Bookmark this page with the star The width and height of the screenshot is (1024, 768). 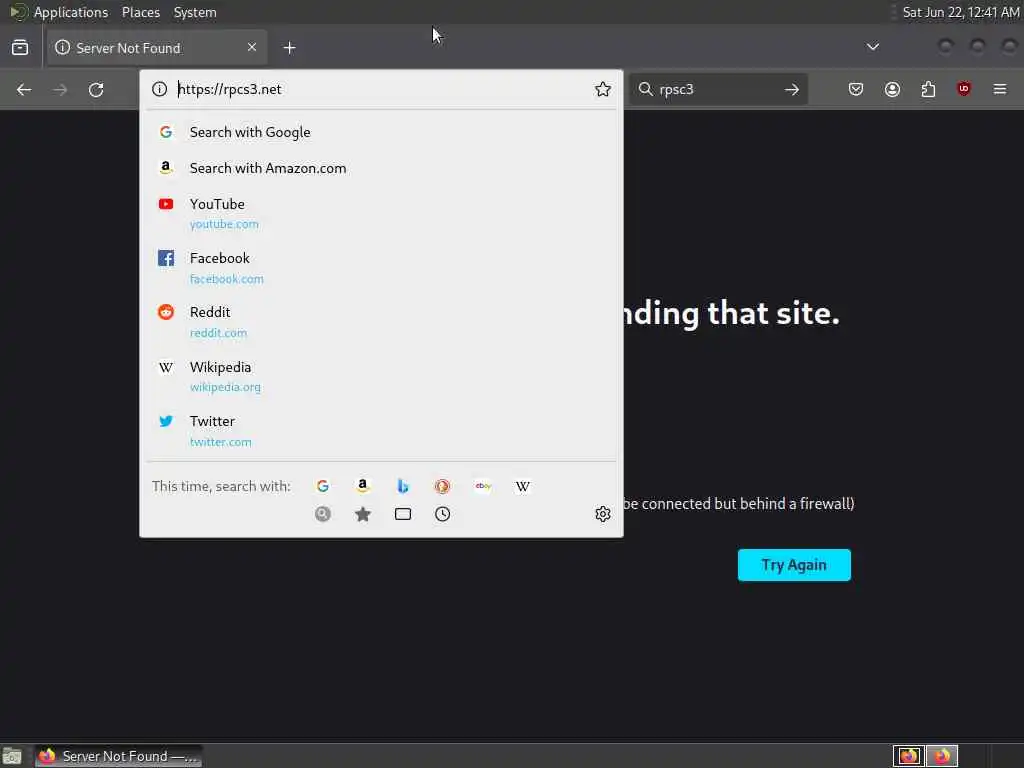click(x=603, y=89)
